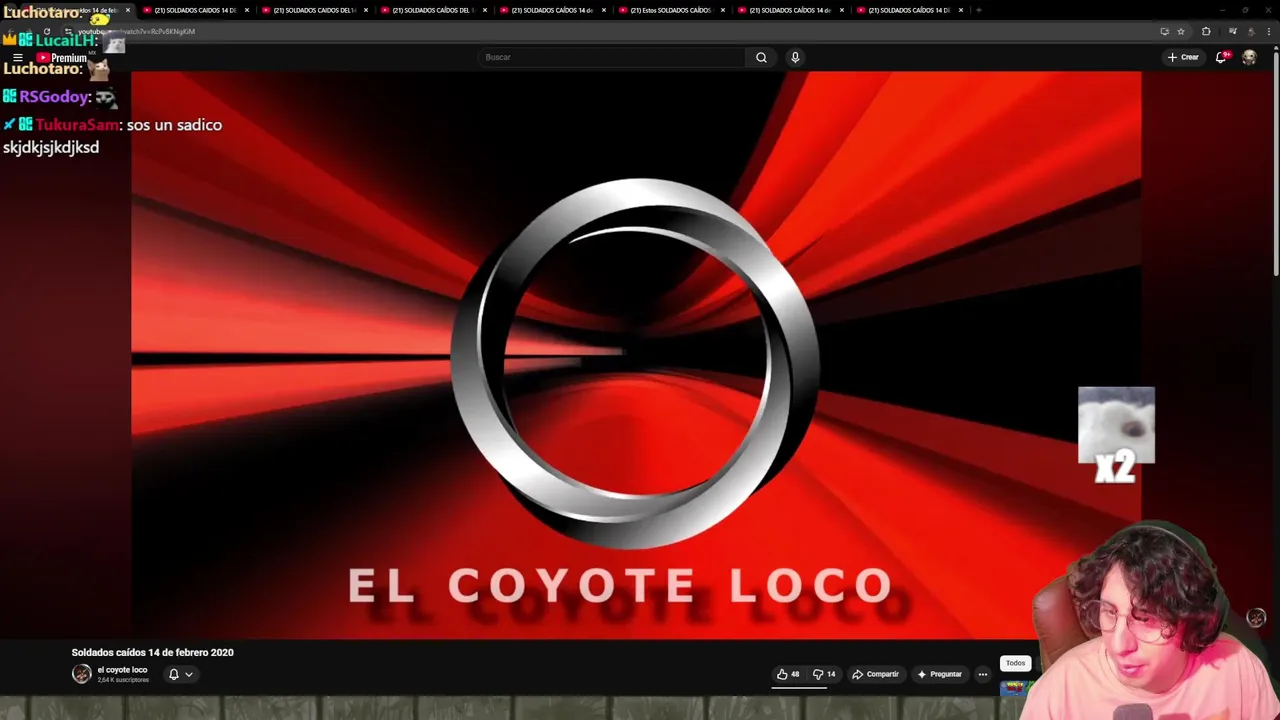Open the browser extensions puzzle icon
Image resolution: width=1280 pixels, height=720 pixels.
point(1206,31)
